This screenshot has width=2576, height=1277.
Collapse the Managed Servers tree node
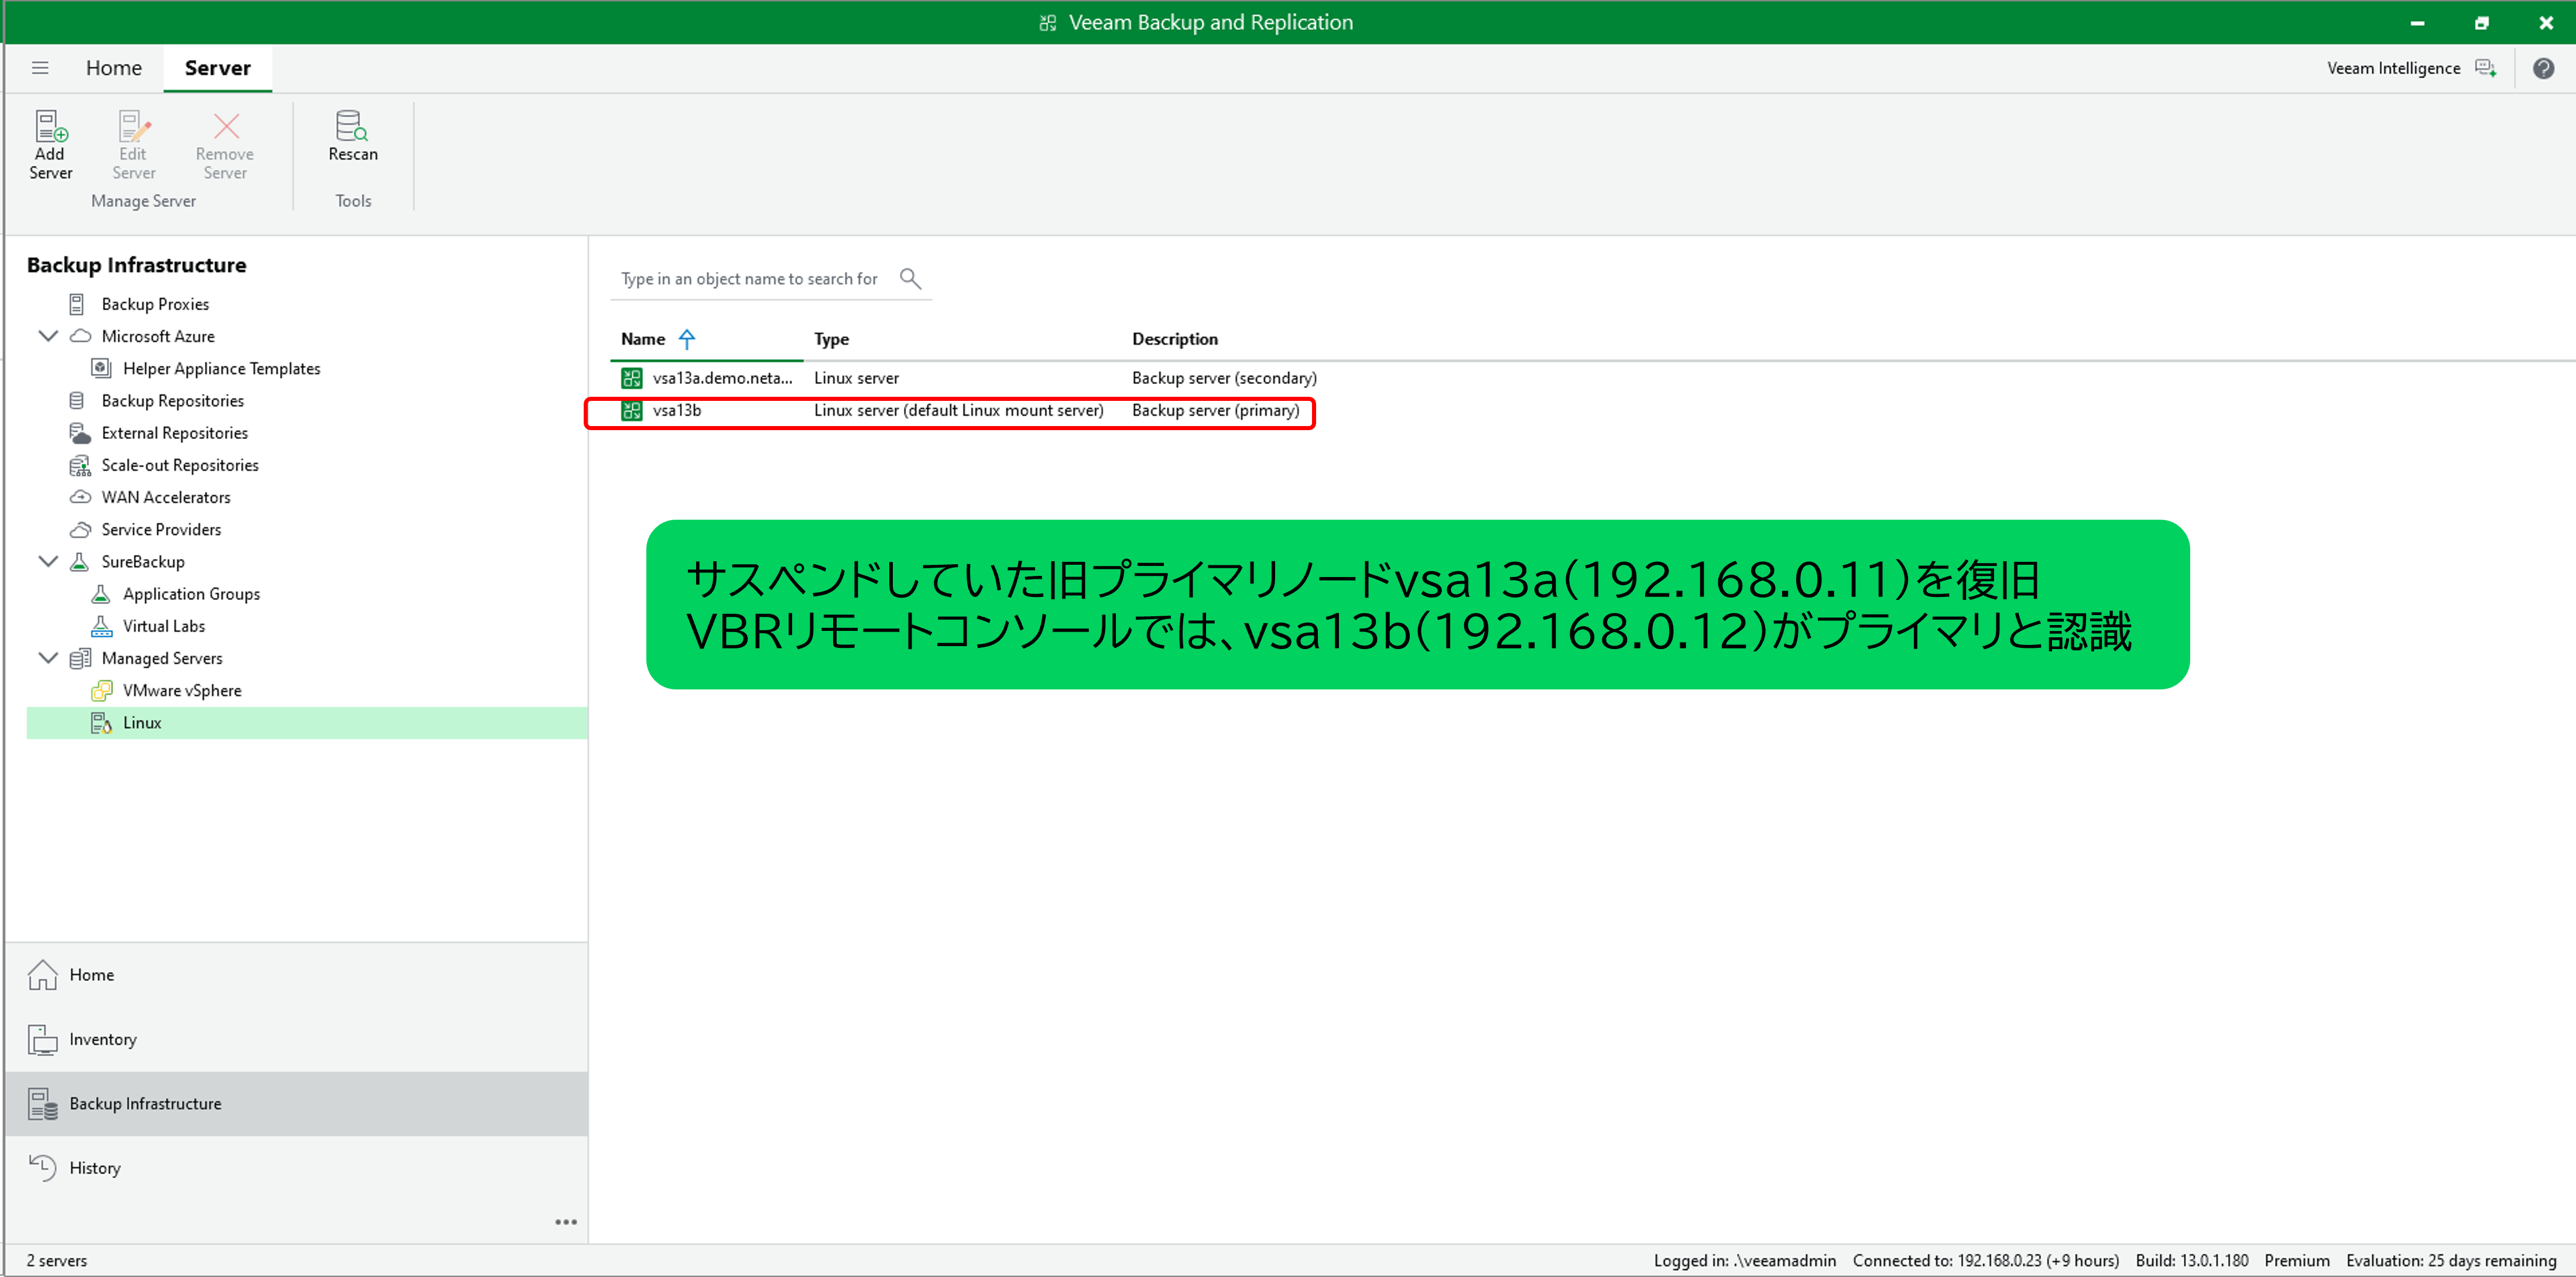point(47,658)
